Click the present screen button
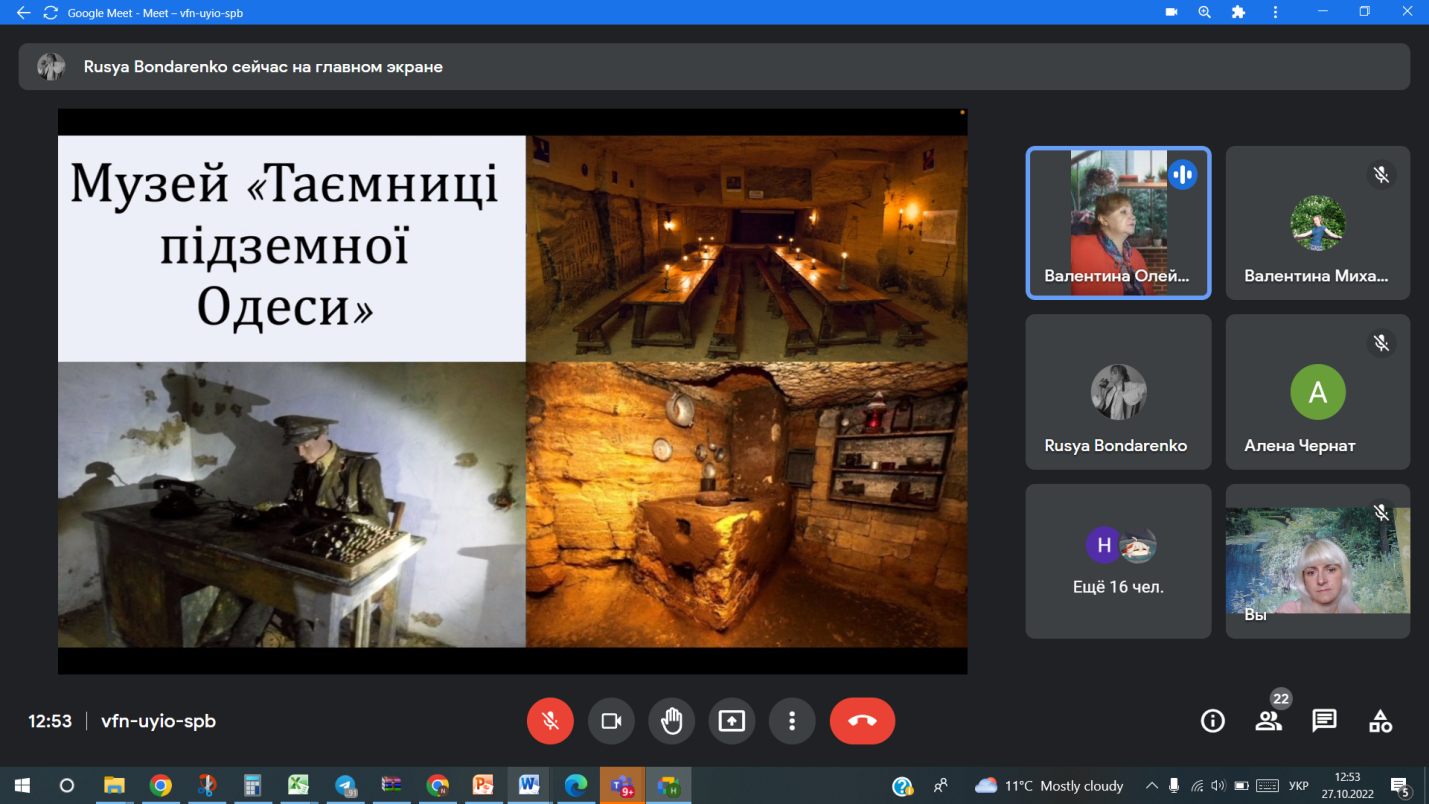The width and height of the screenshot is (1429, 804). pyautogui.click(x=732, y=721)
